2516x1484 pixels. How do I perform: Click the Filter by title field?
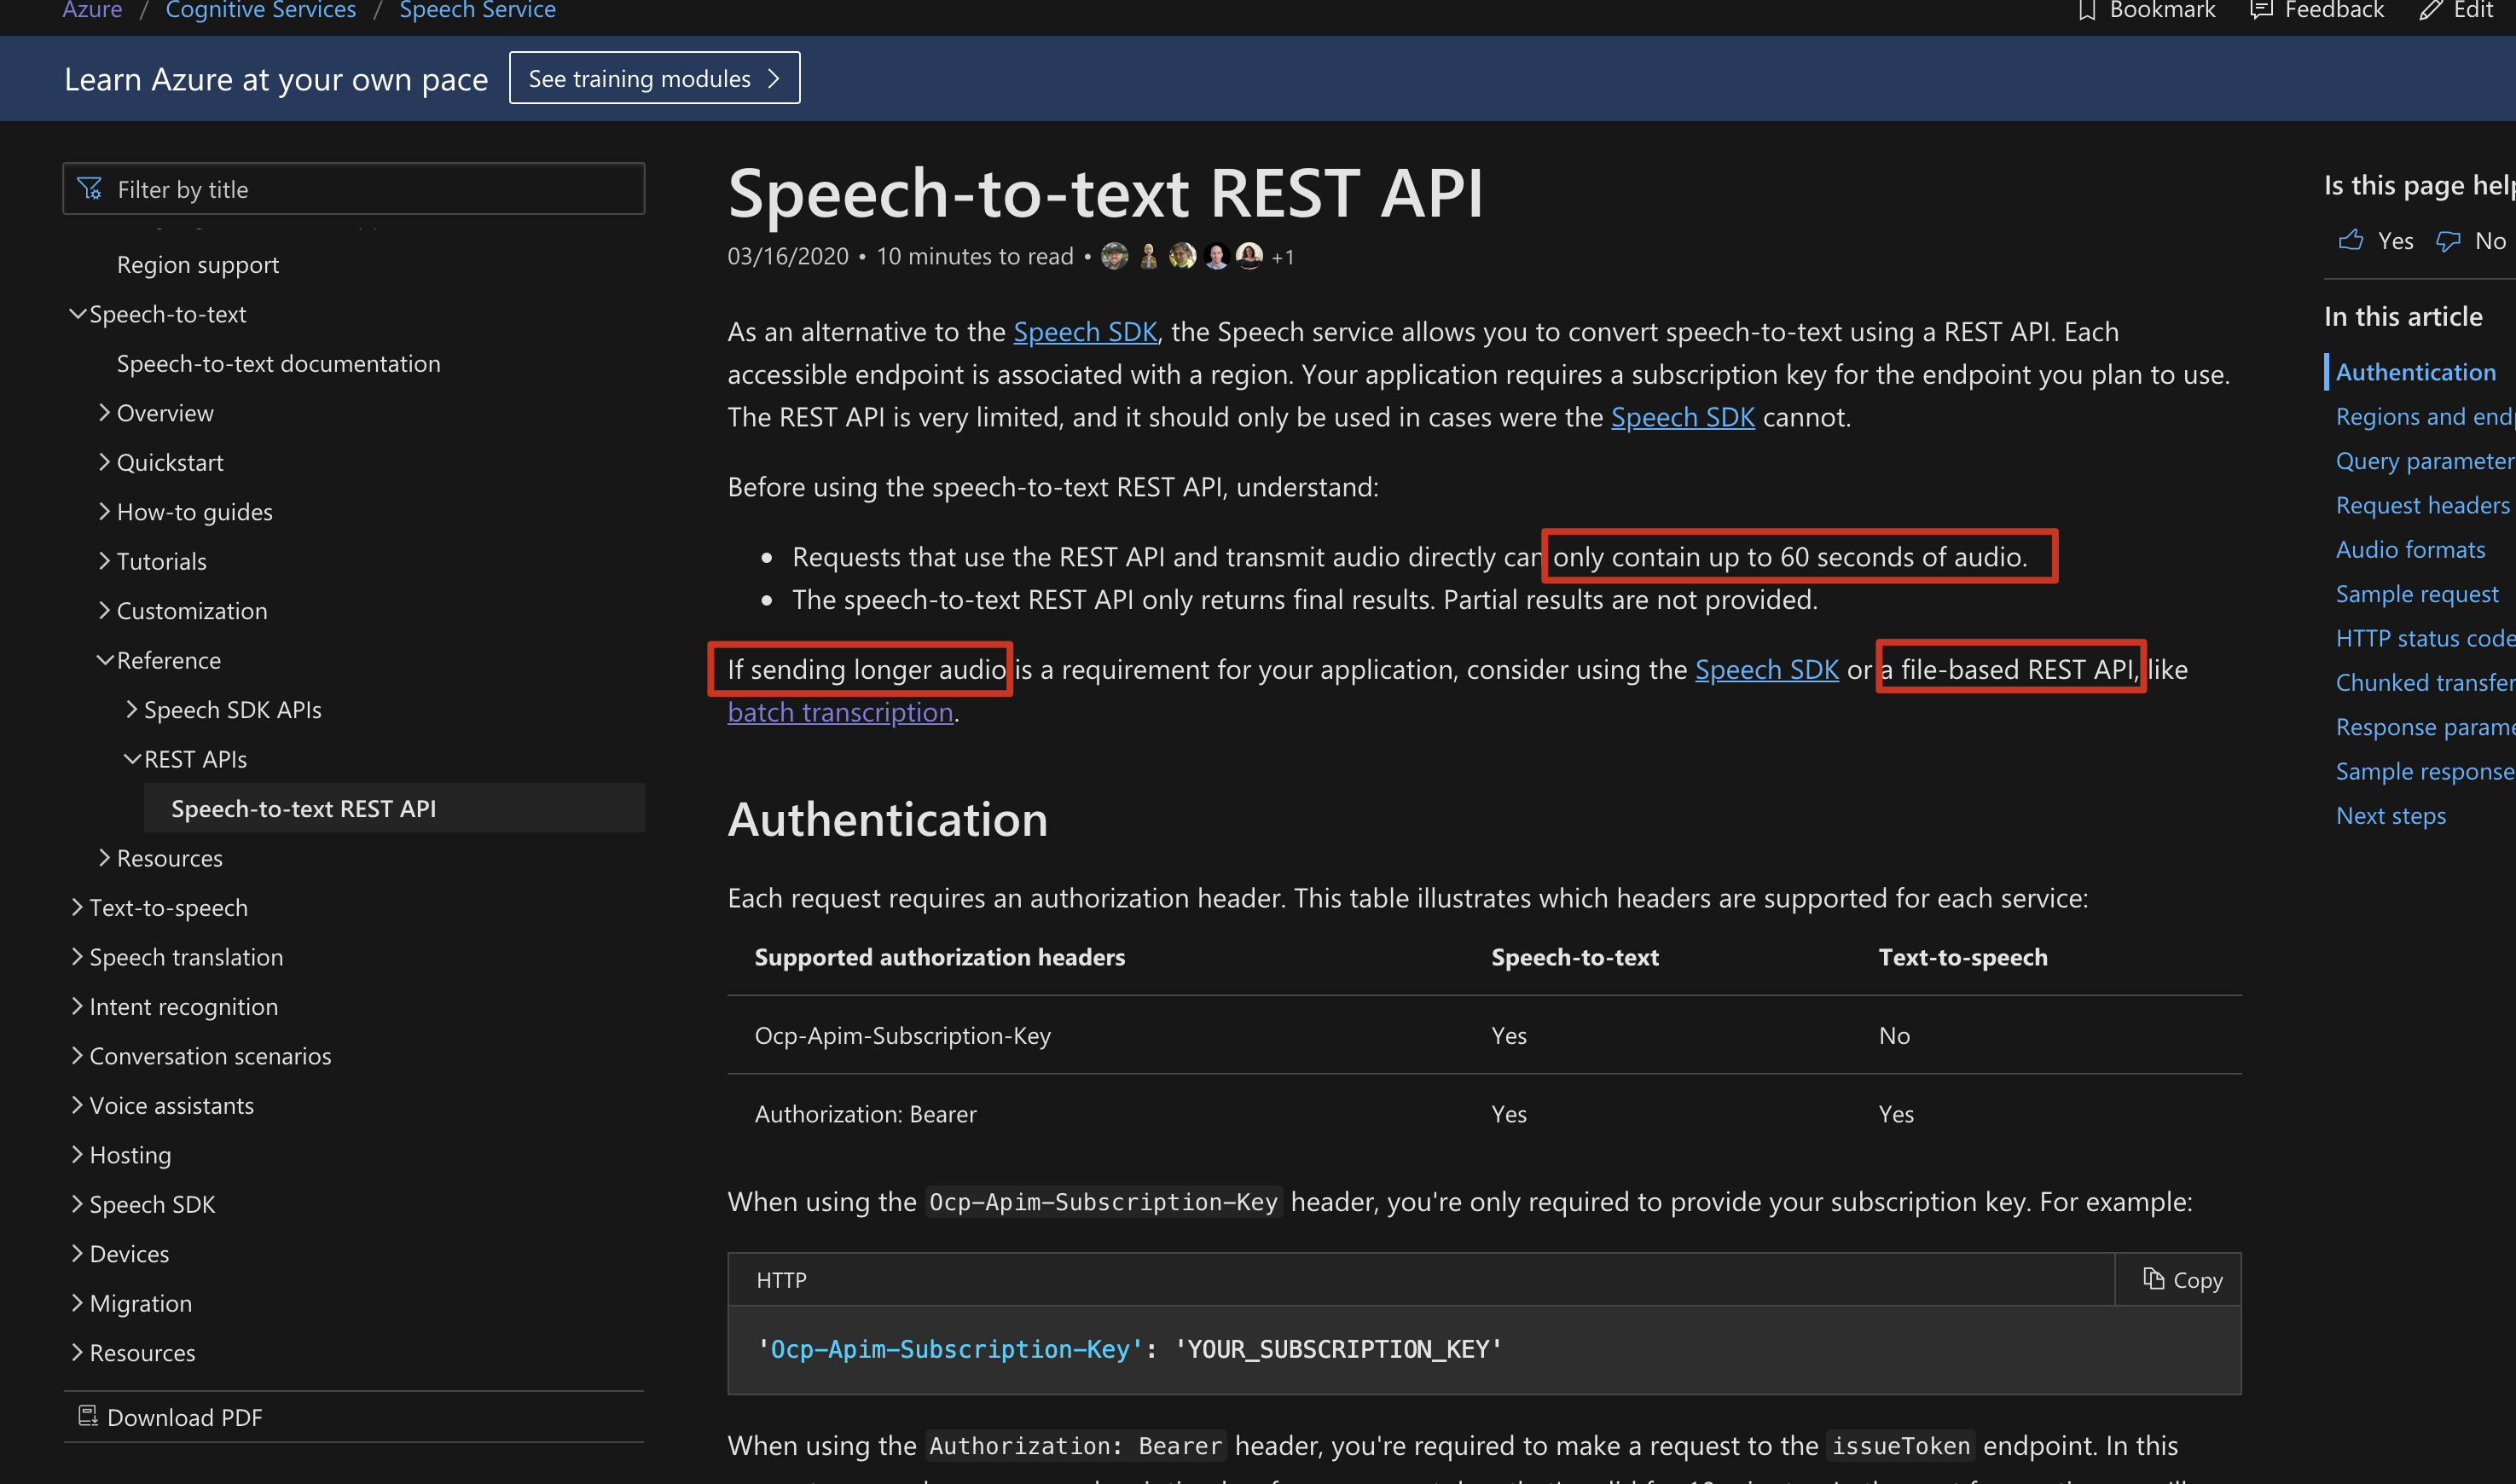pos(354,189)
